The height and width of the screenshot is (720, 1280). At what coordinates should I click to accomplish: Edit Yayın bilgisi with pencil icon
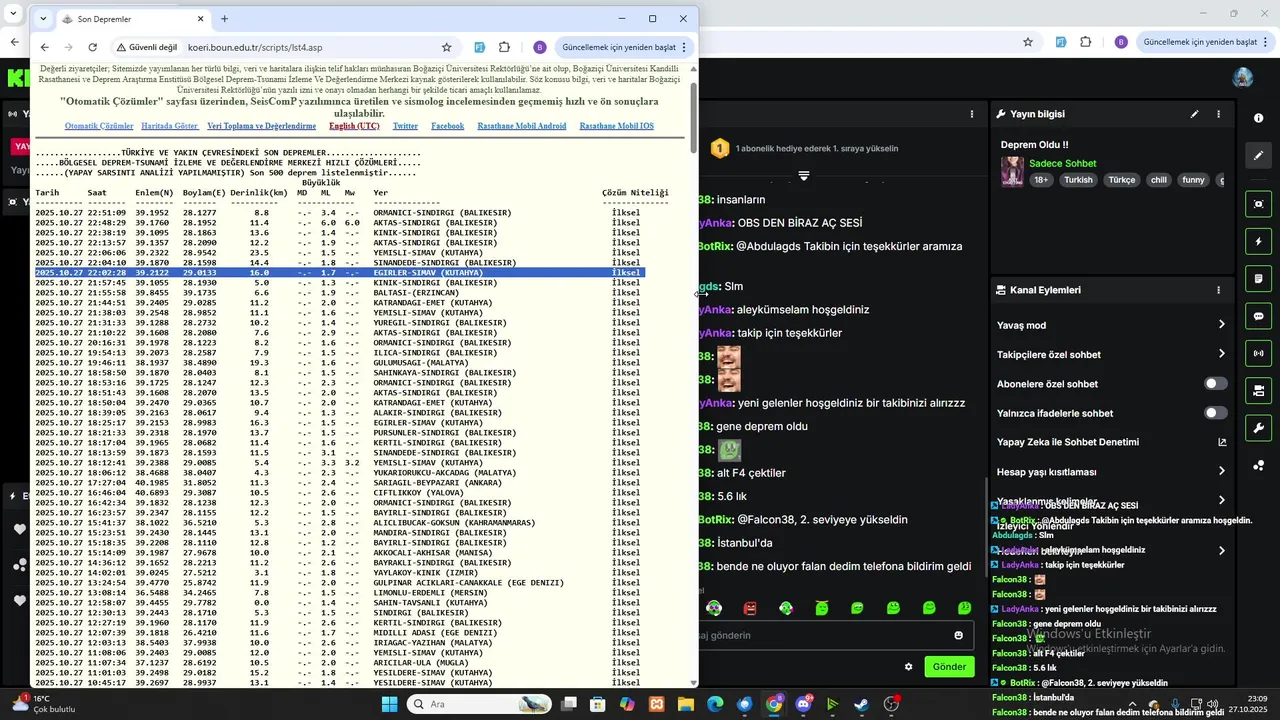pos(1194,114)
